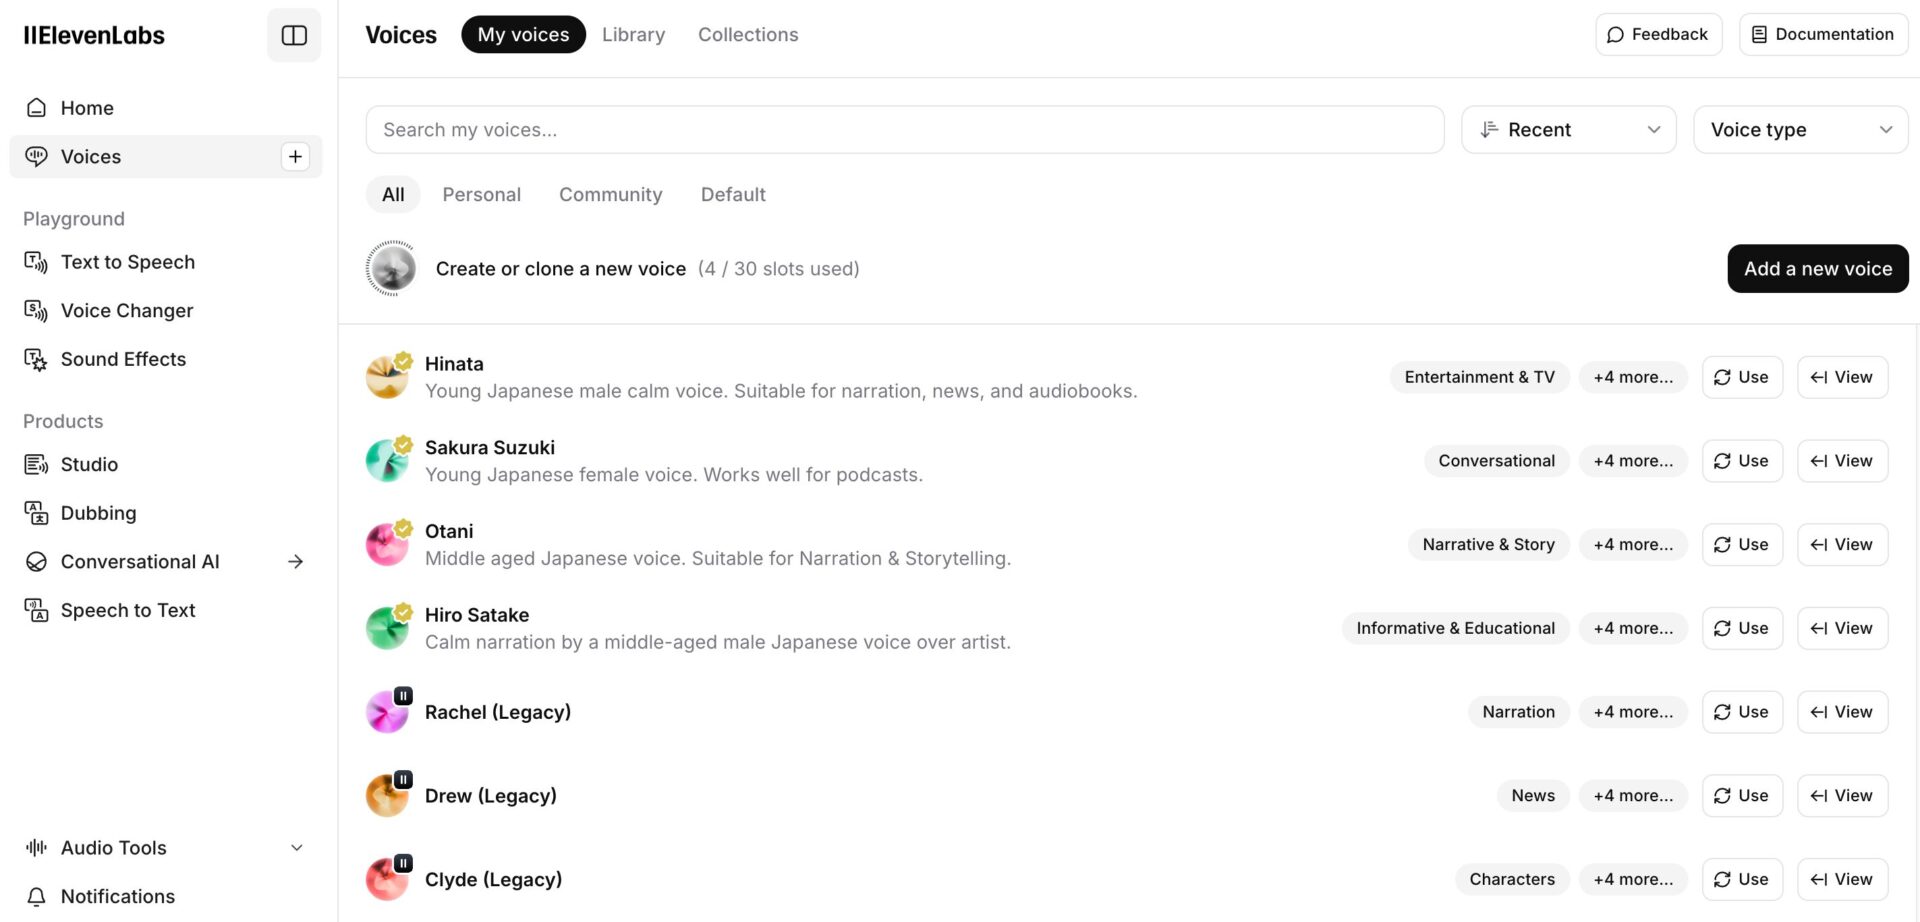Open Notifications in the sidebar

click(x=117, y=896)
